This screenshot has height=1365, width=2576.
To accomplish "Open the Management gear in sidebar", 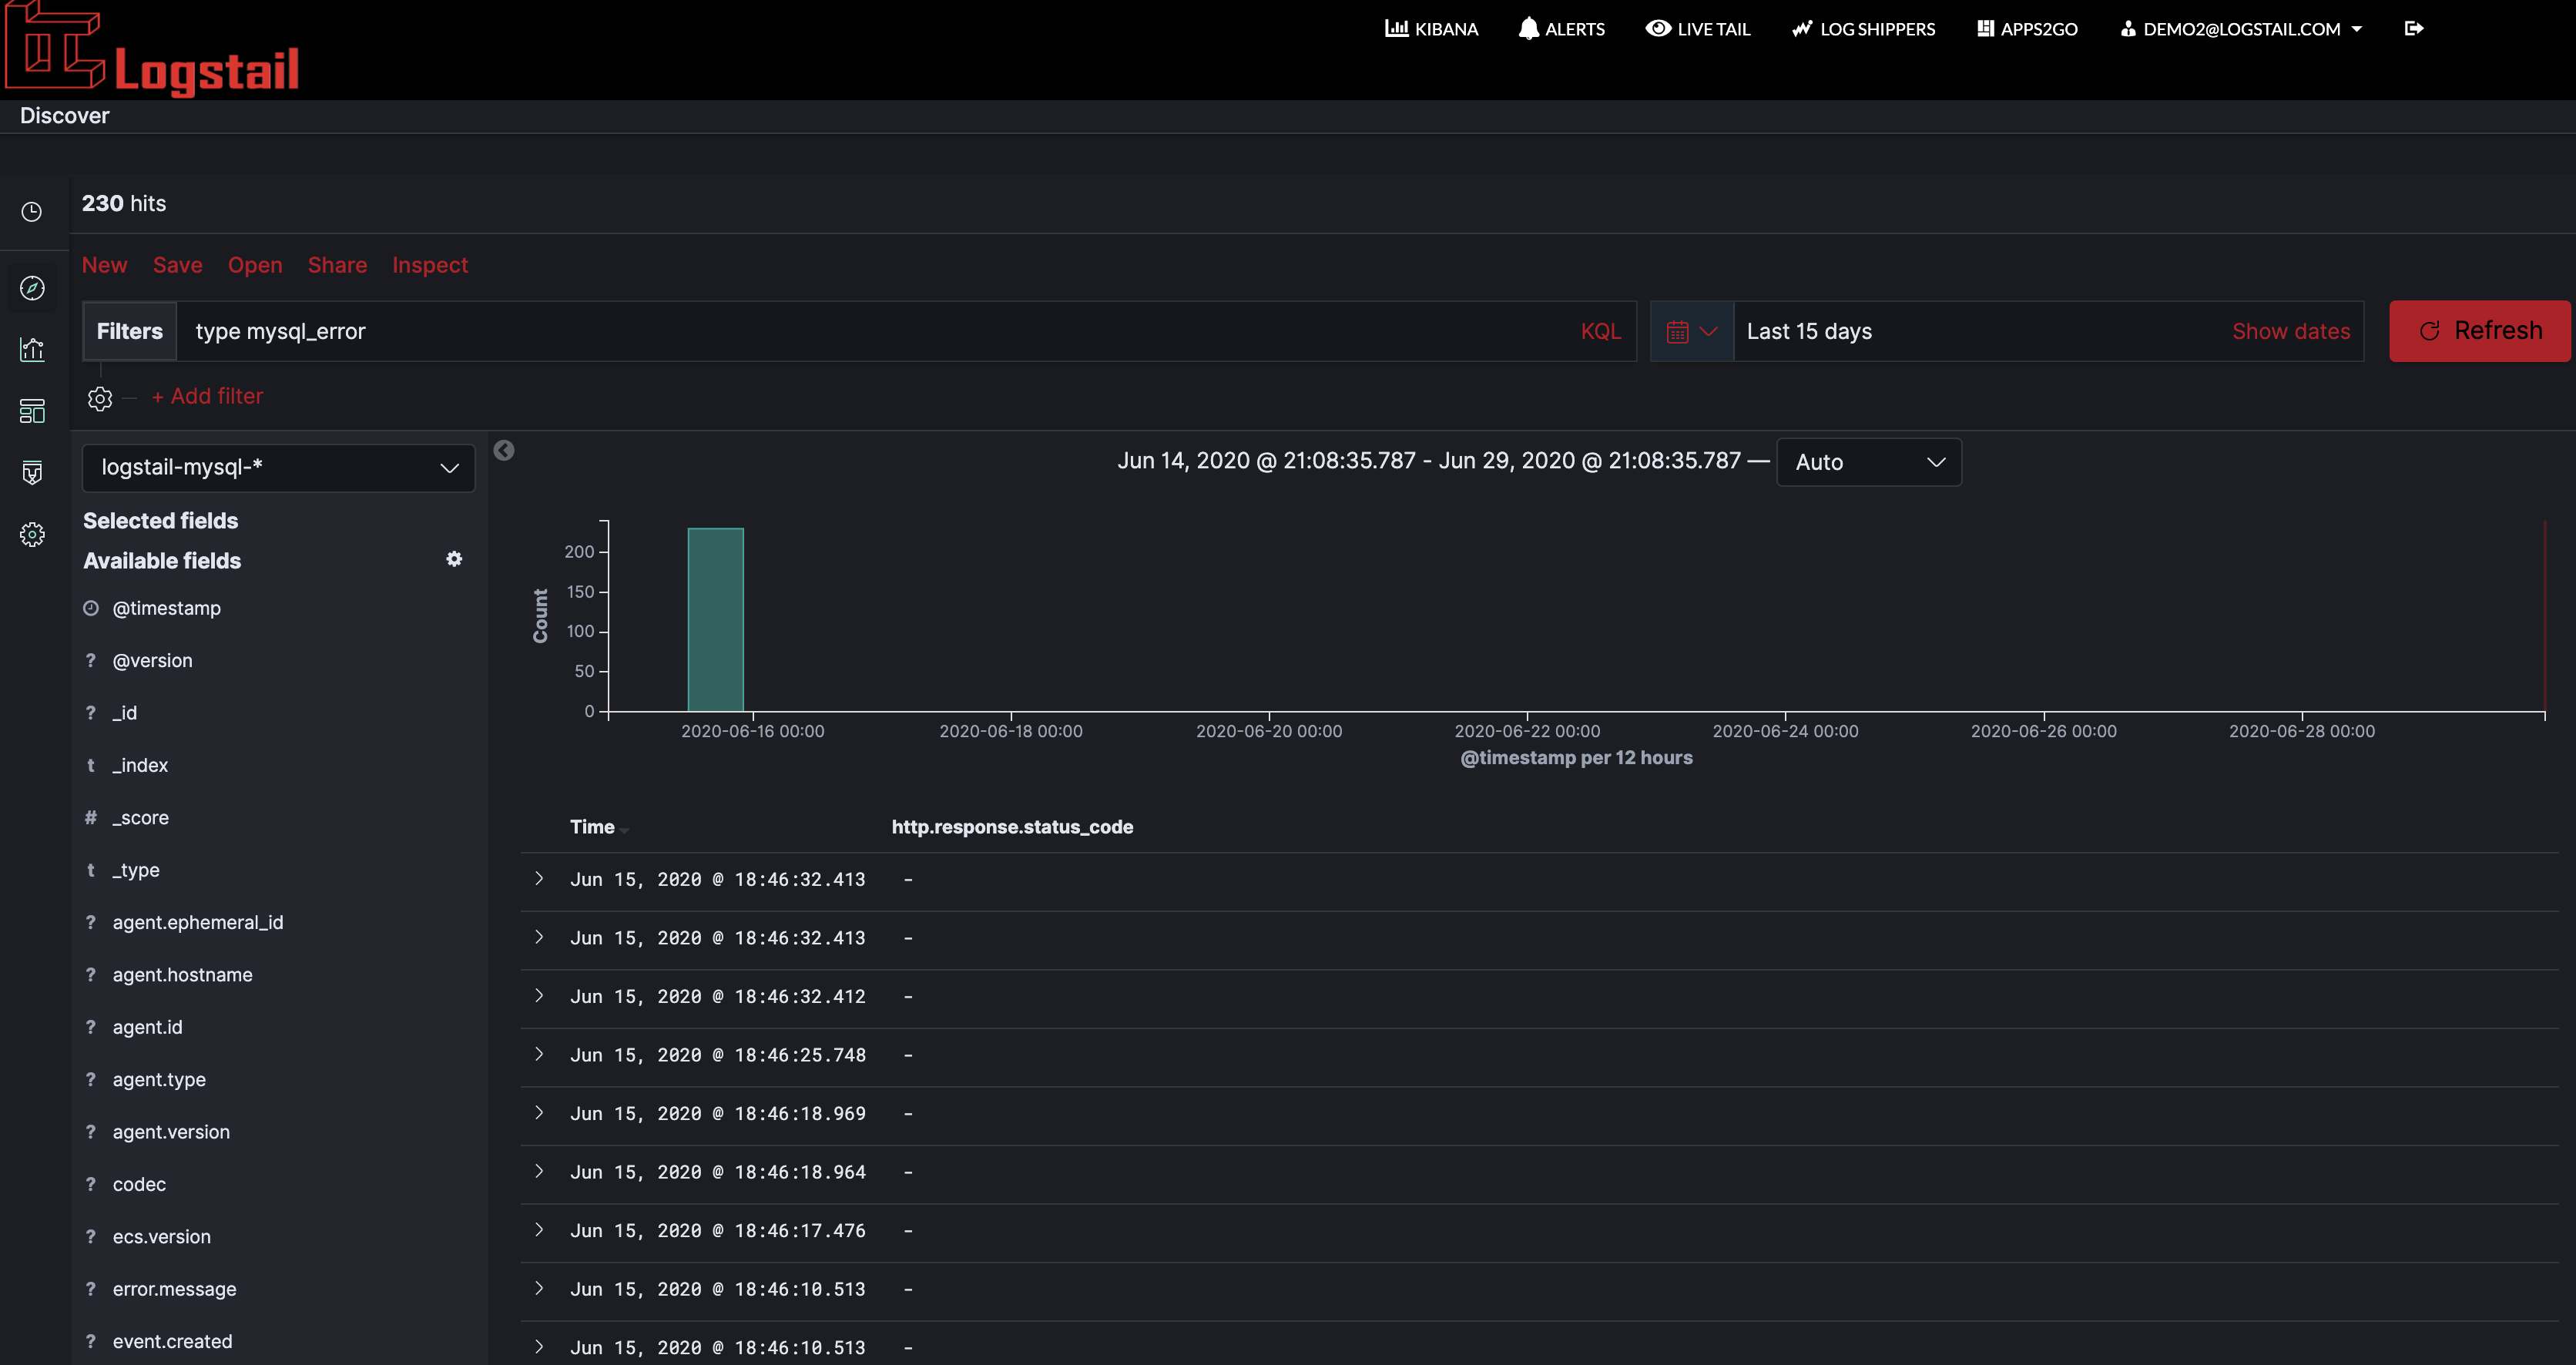I will tap(32, 534).
